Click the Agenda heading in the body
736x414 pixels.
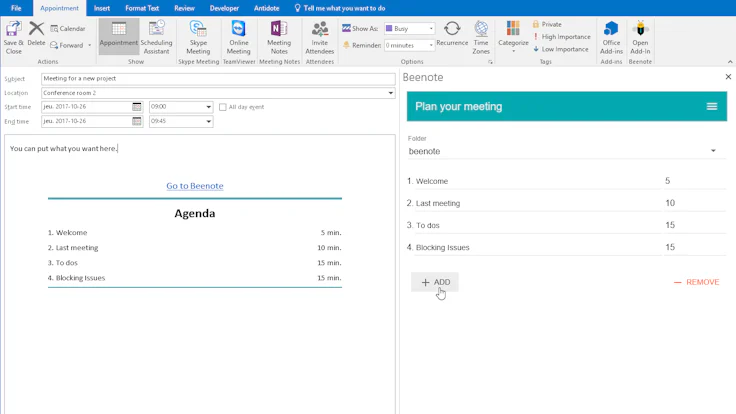[x=195, y=214]
